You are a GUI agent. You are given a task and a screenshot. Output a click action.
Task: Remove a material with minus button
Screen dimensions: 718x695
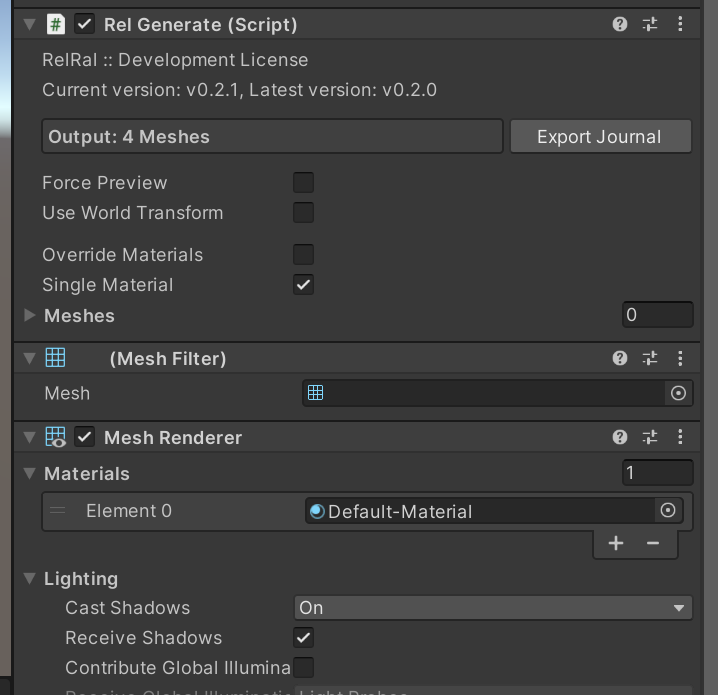653,543
